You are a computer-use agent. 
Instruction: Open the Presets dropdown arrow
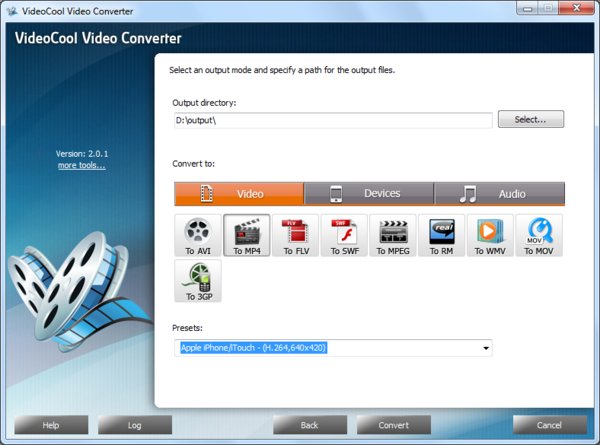[x=486, y=348]
